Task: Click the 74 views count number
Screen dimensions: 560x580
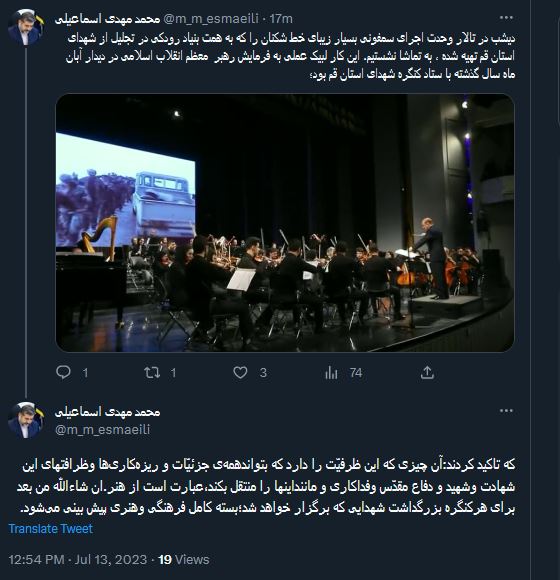Action: click(356, 373)
